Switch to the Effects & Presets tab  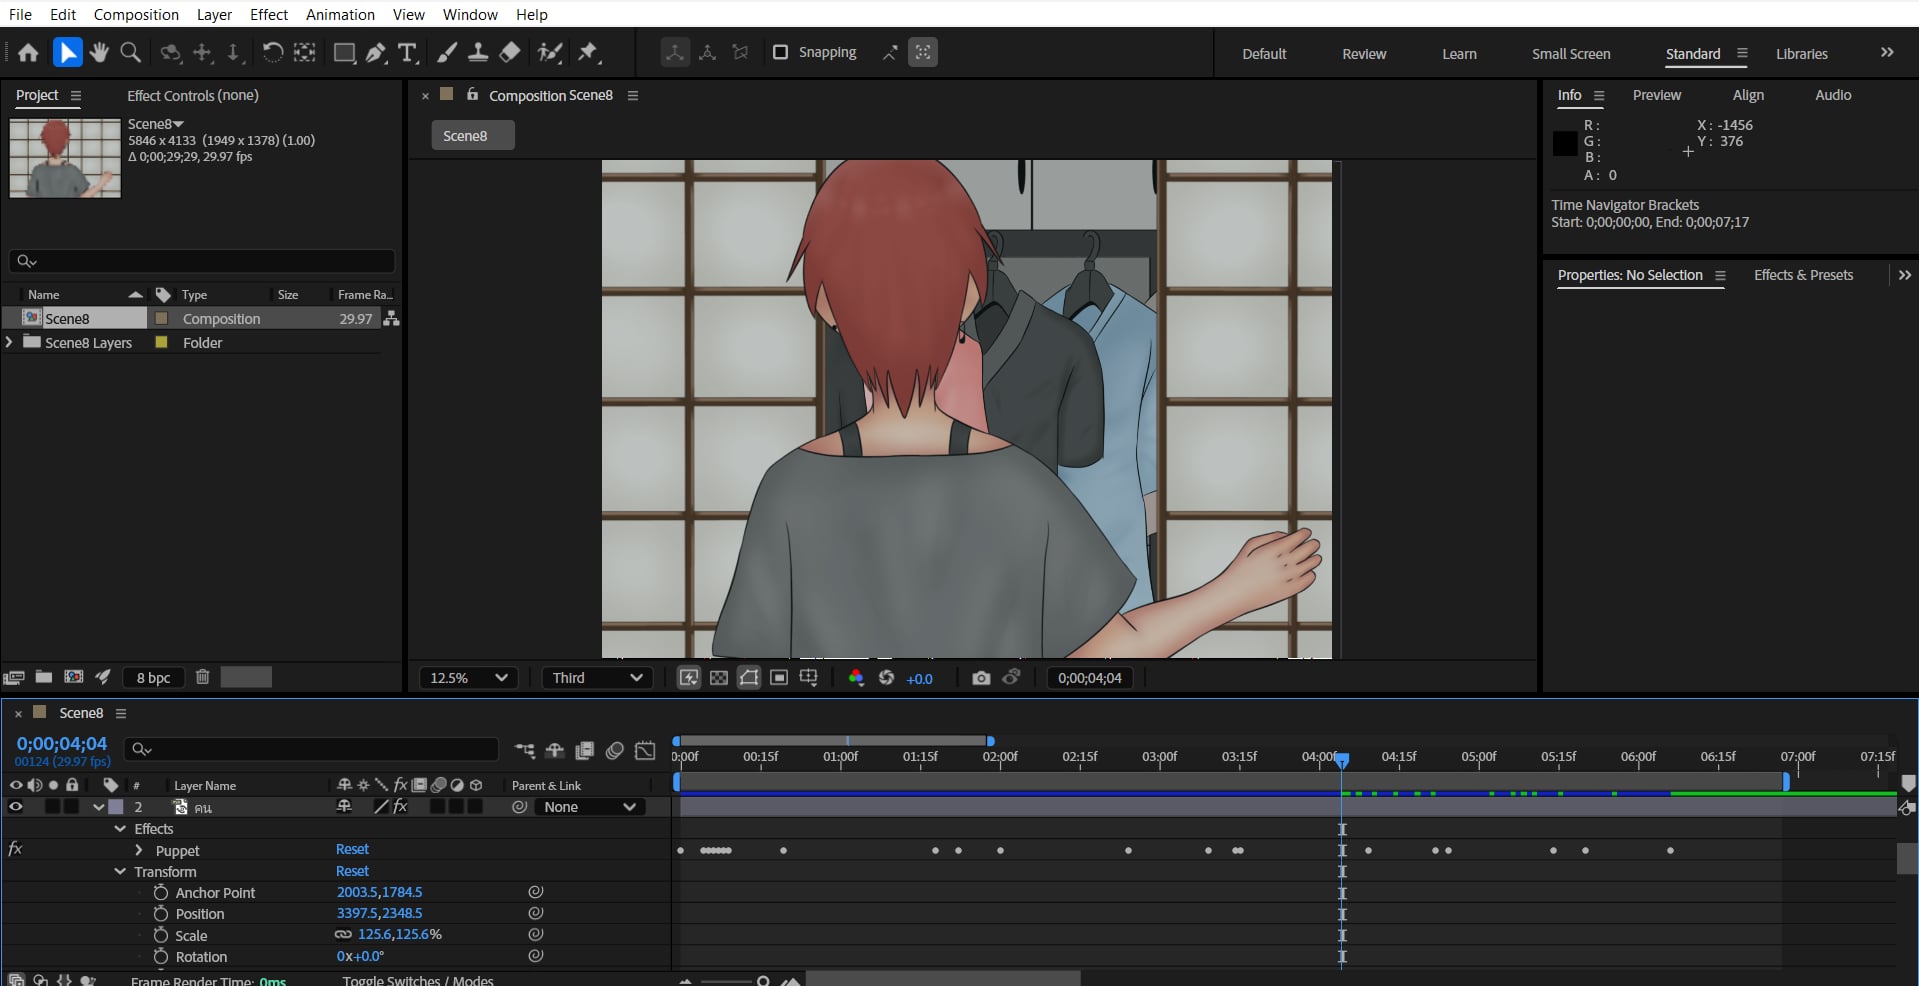tap(1802, 275)
